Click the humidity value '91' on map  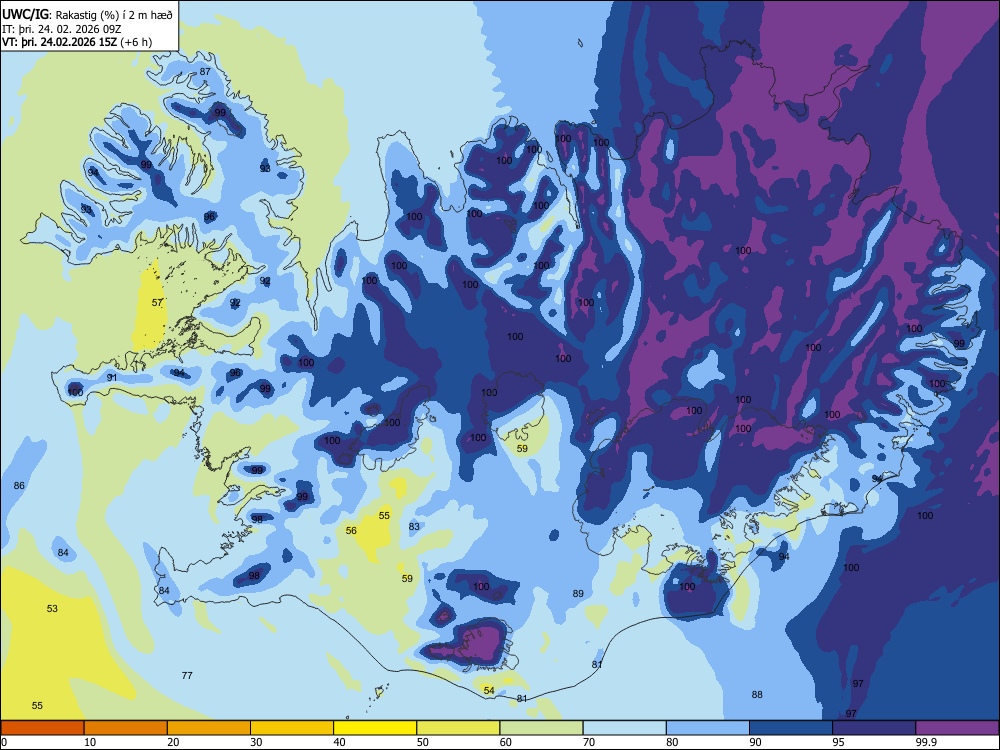click(112, 378)
